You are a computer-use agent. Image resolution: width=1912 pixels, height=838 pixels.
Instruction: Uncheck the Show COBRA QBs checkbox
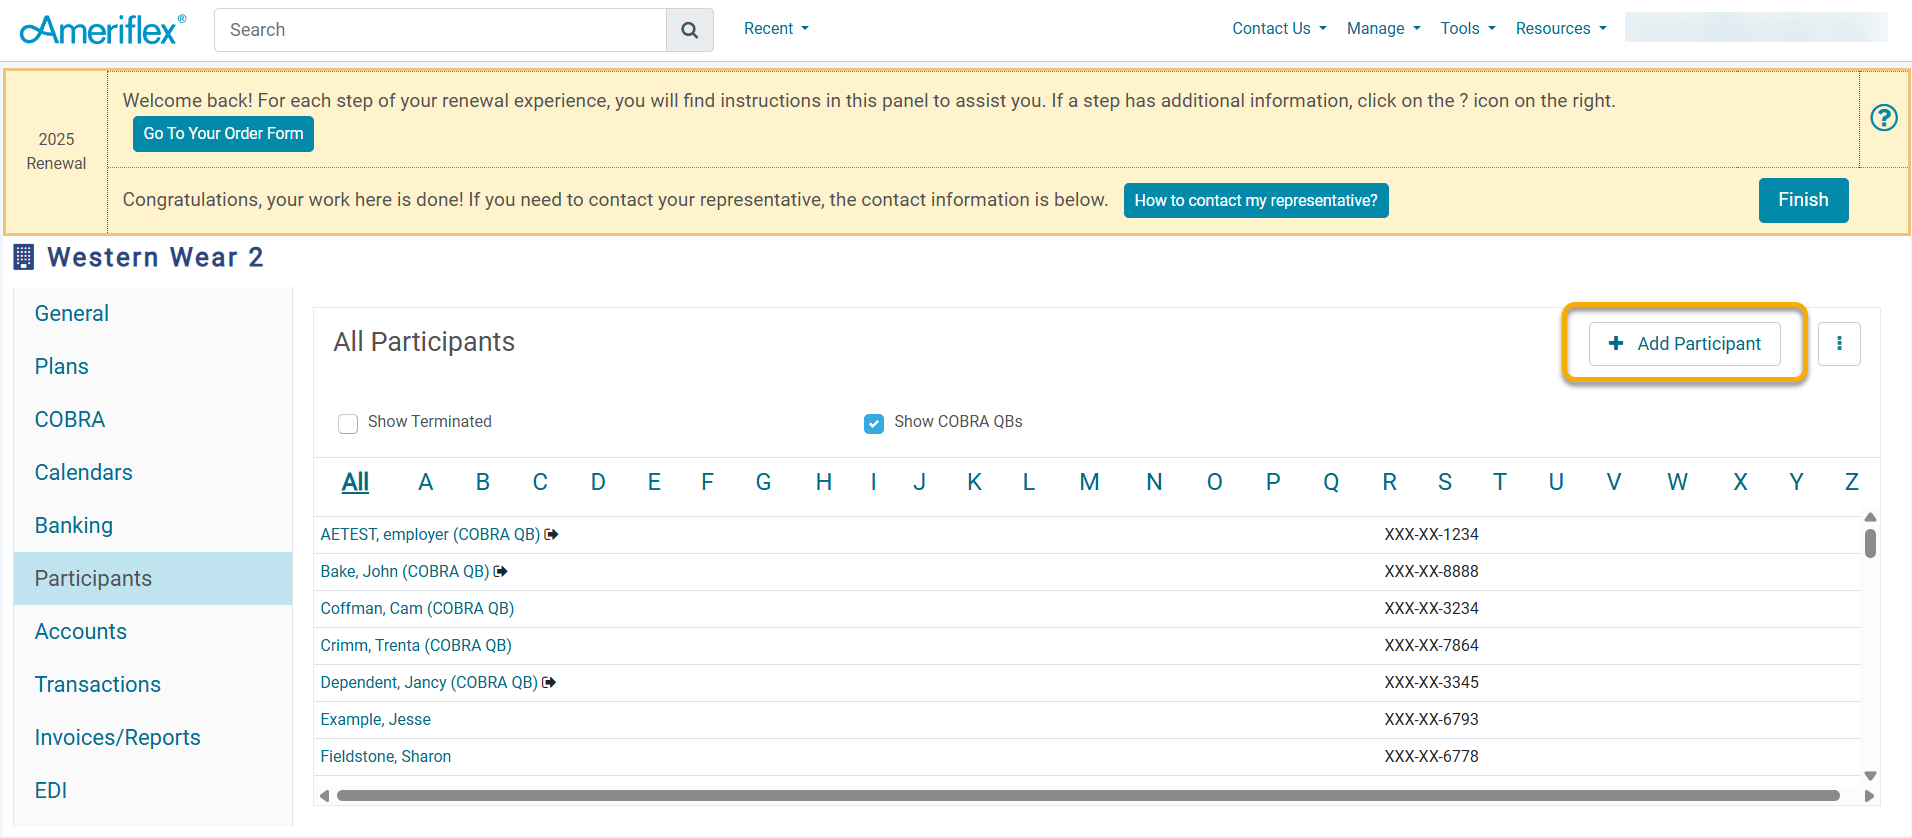click(x=874, y=423)
